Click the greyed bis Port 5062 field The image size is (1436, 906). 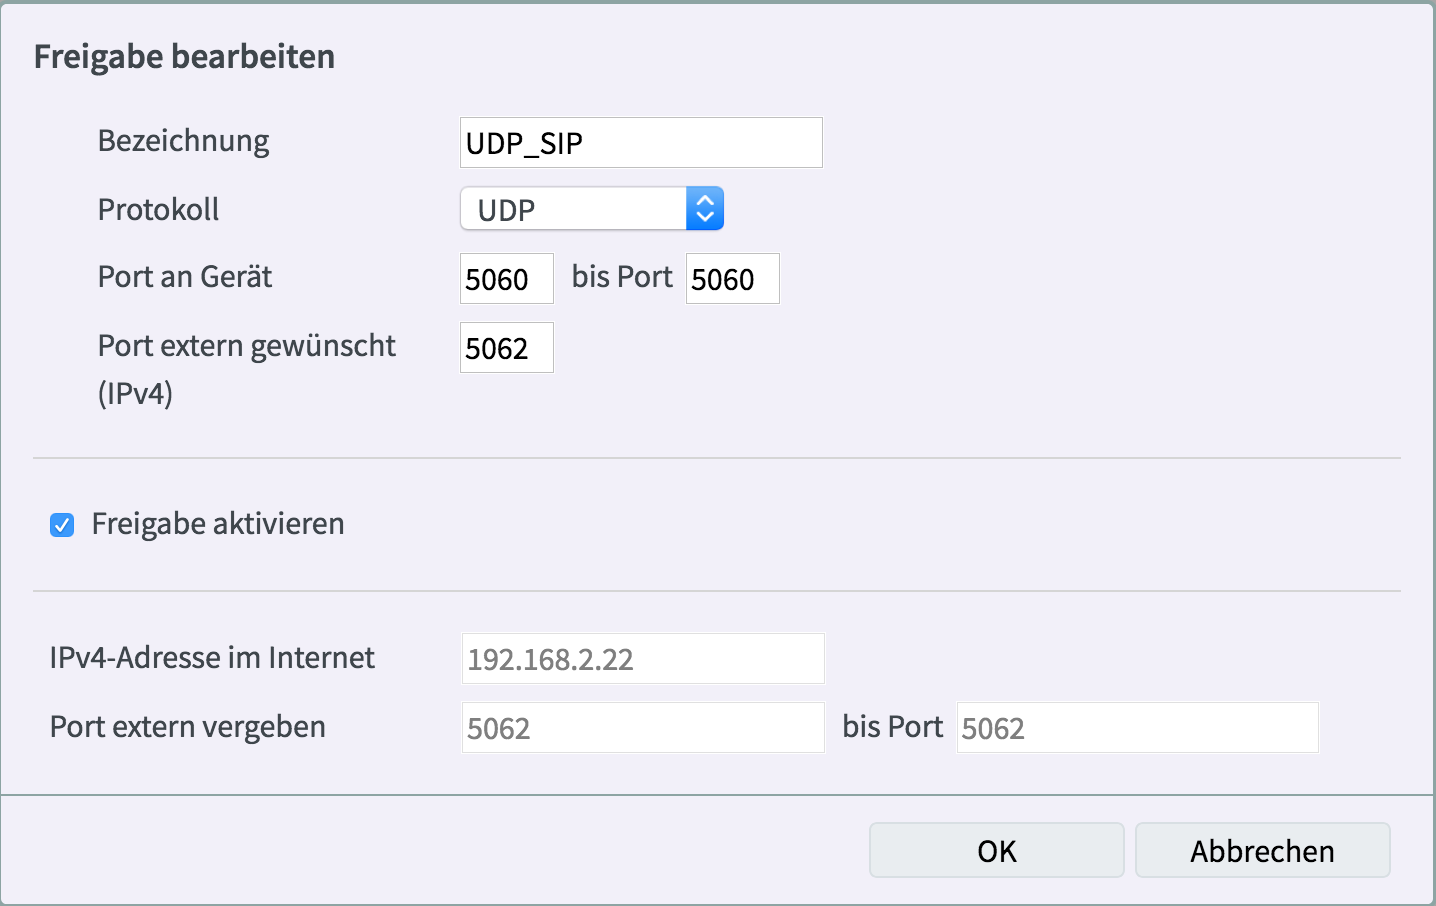coord(1137,728)
